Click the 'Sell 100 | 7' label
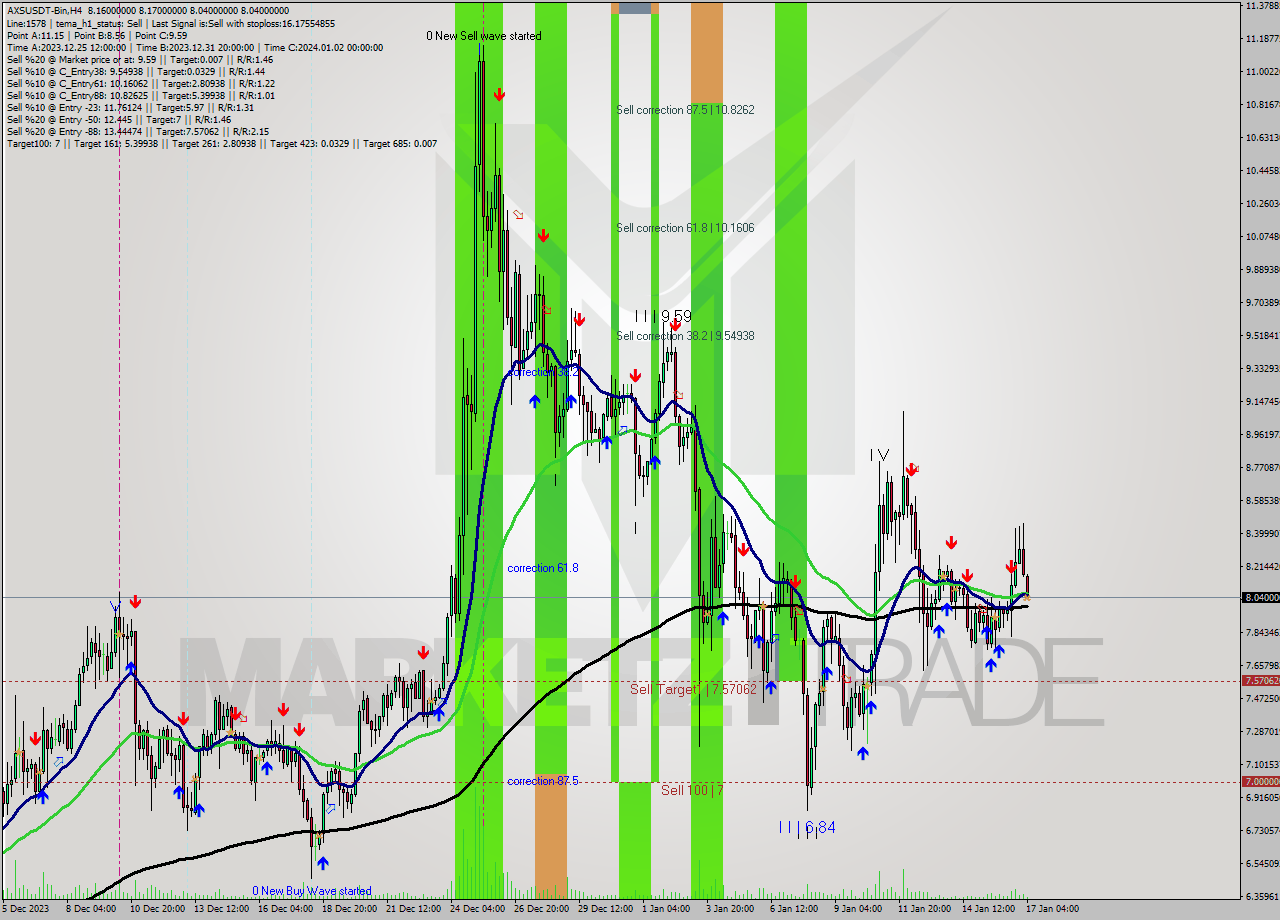The image size is (1280, 920). click(x=692, y=790)
